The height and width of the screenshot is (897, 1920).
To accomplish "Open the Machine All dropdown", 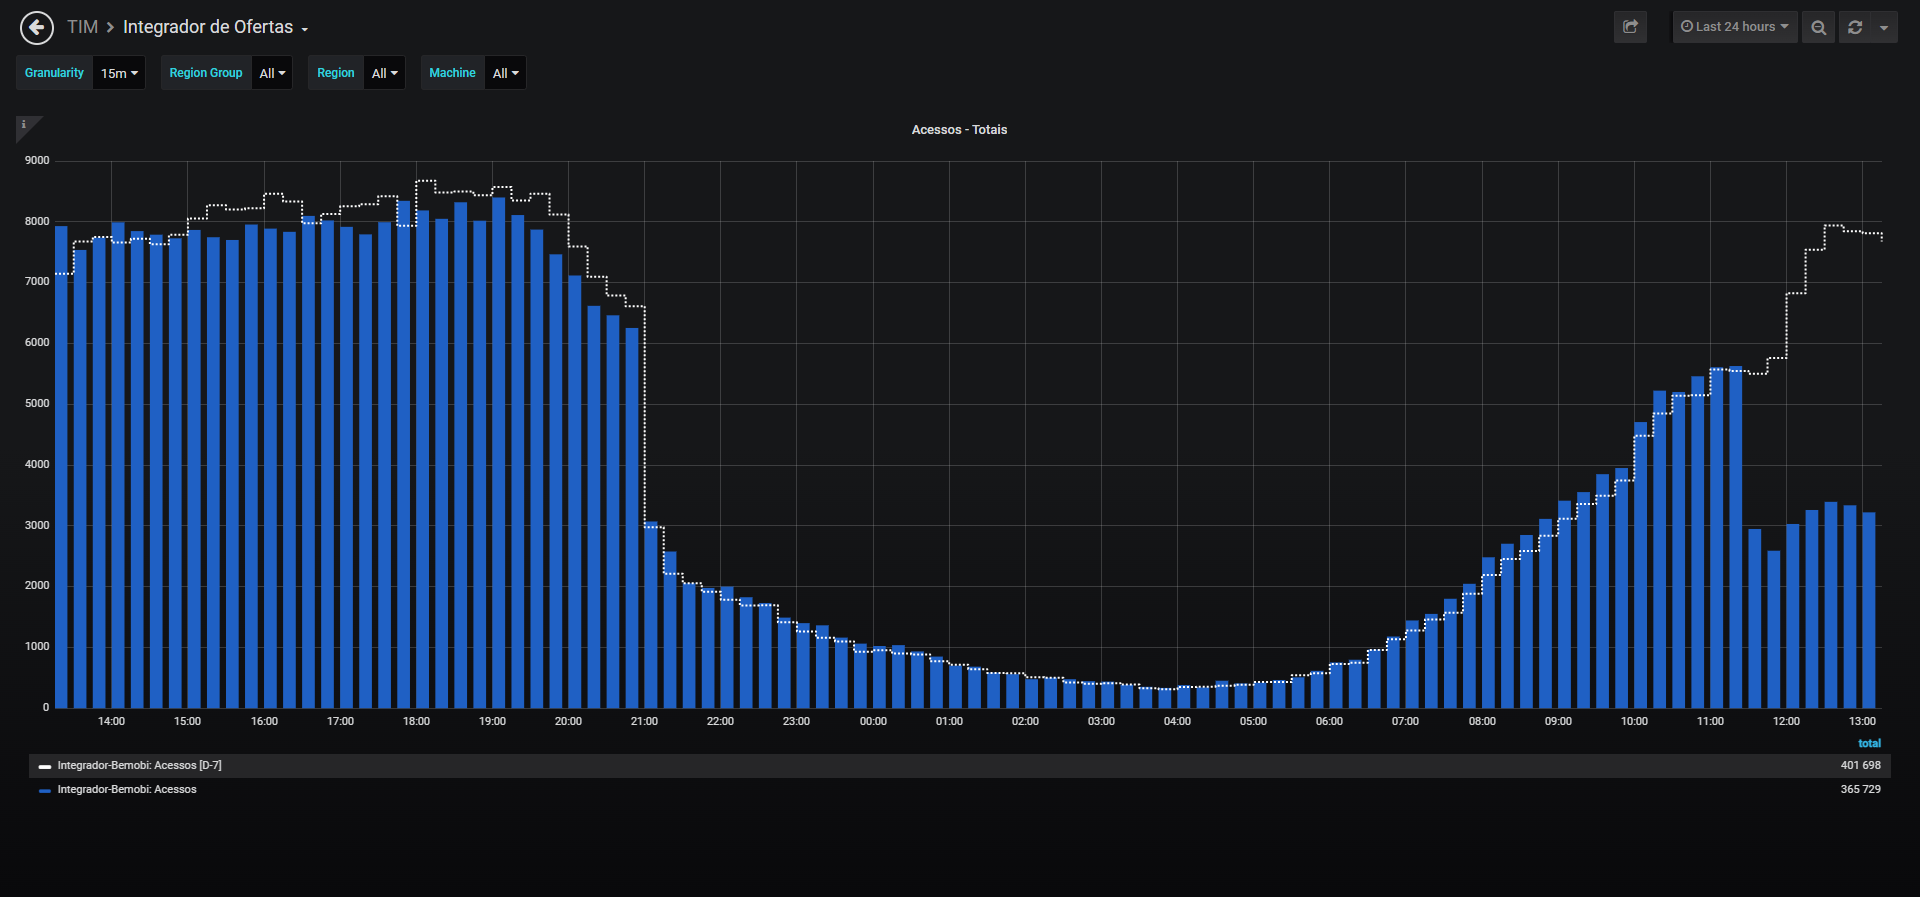I will point(505,73).
